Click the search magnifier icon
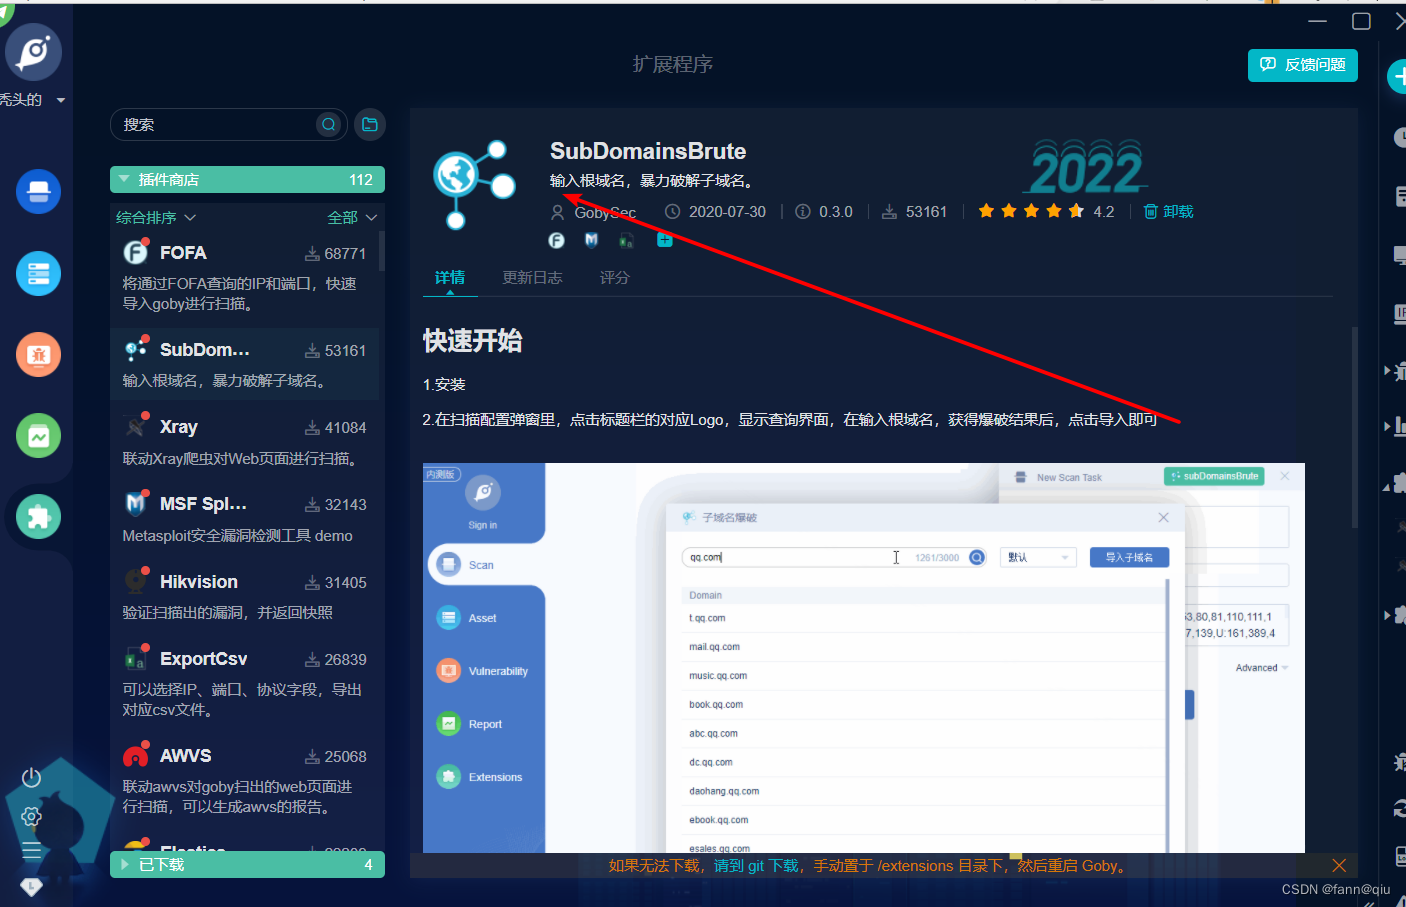The width and height of the screenshot is (1406, 907). [x=328, y=124]
